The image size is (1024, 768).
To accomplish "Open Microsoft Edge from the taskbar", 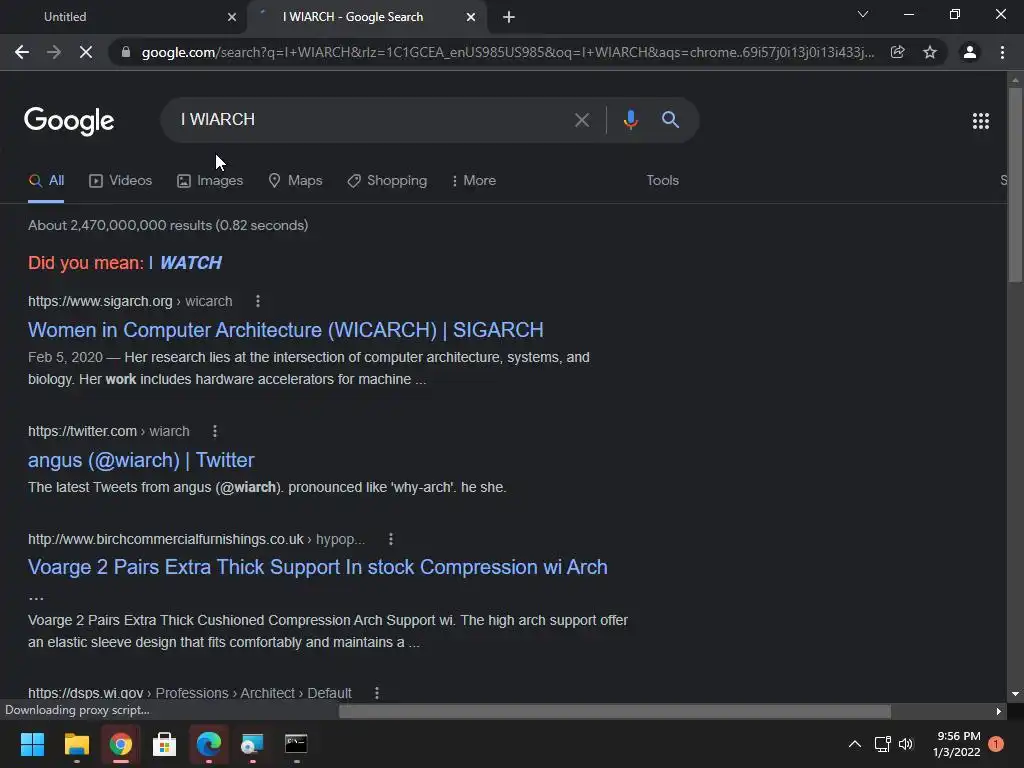I will [x=208, y=744].
